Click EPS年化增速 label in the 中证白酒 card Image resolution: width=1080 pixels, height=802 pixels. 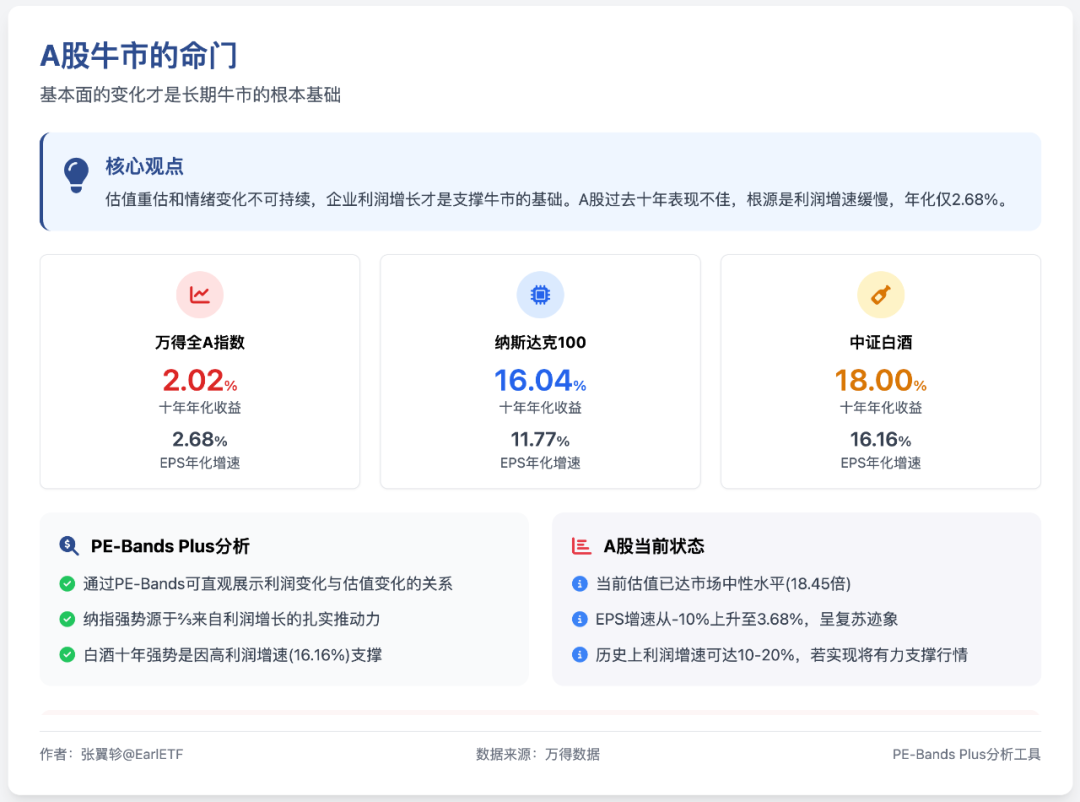(880, 463)
